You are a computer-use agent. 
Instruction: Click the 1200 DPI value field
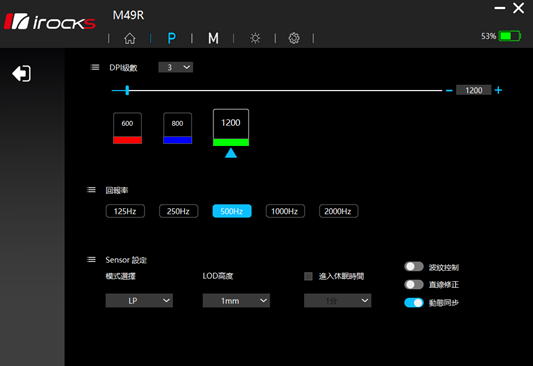tap(474, 90)
